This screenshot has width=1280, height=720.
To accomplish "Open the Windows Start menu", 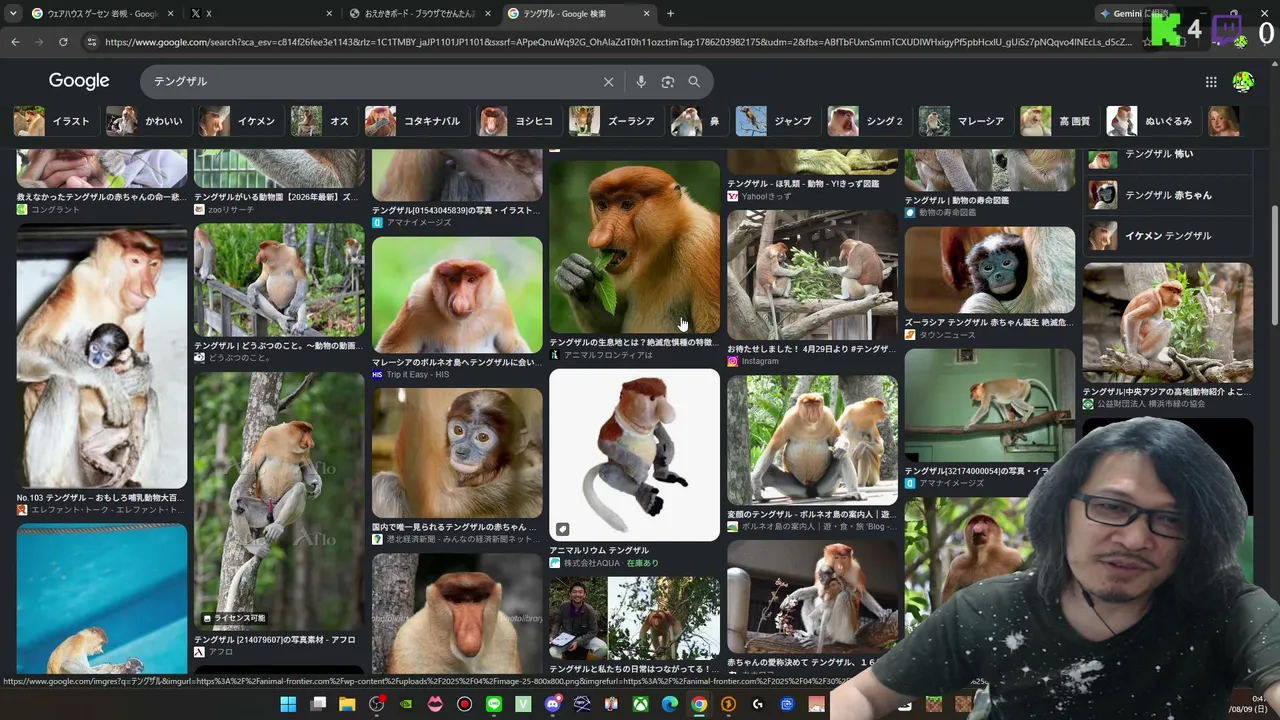I will tap(288, 704).
